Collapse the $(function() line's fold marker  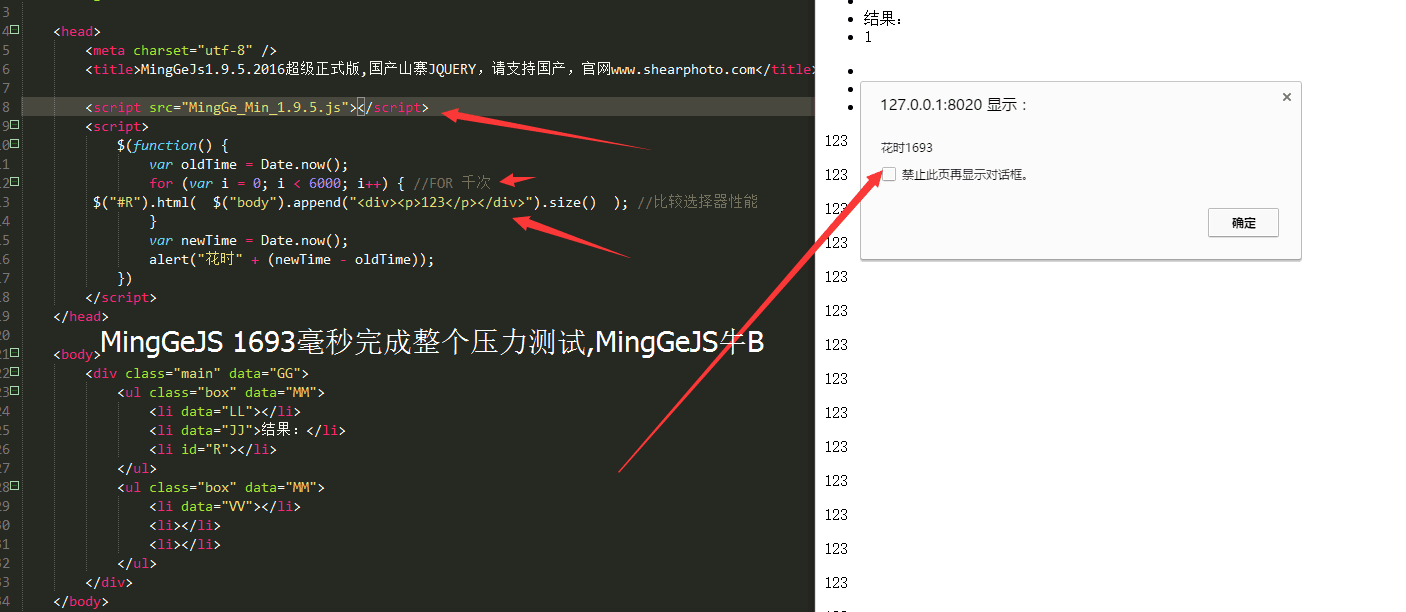coord(14,145)
